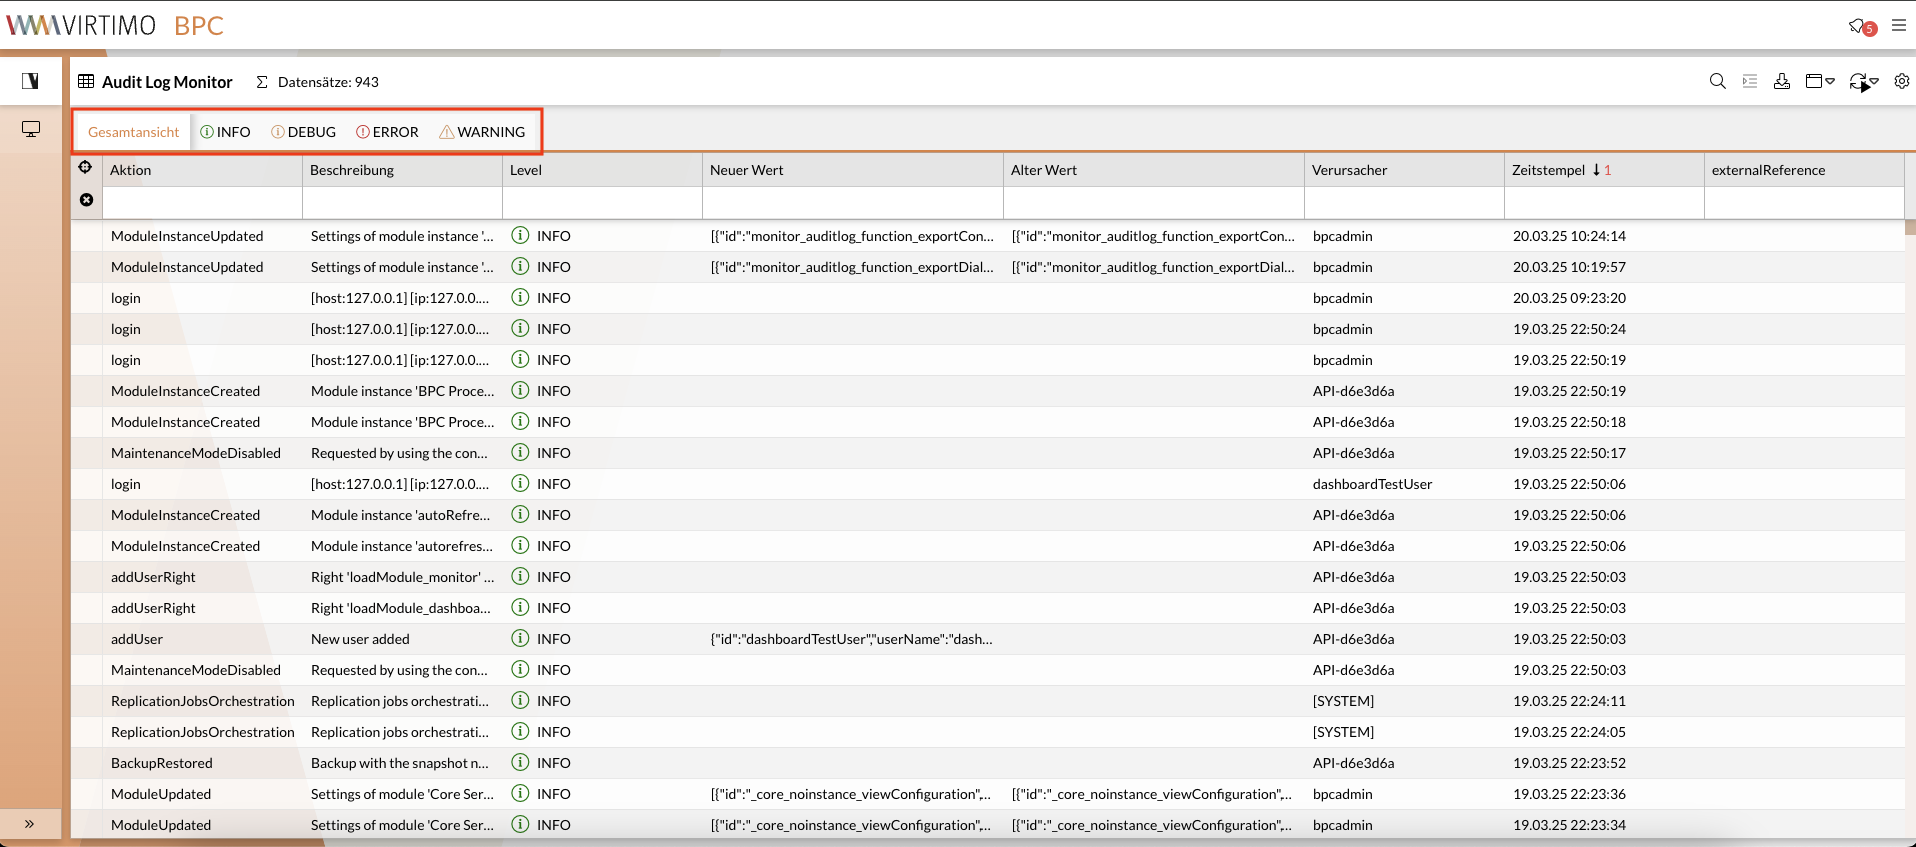Sort by Zeitstempel column header

tap(1548, 170)
